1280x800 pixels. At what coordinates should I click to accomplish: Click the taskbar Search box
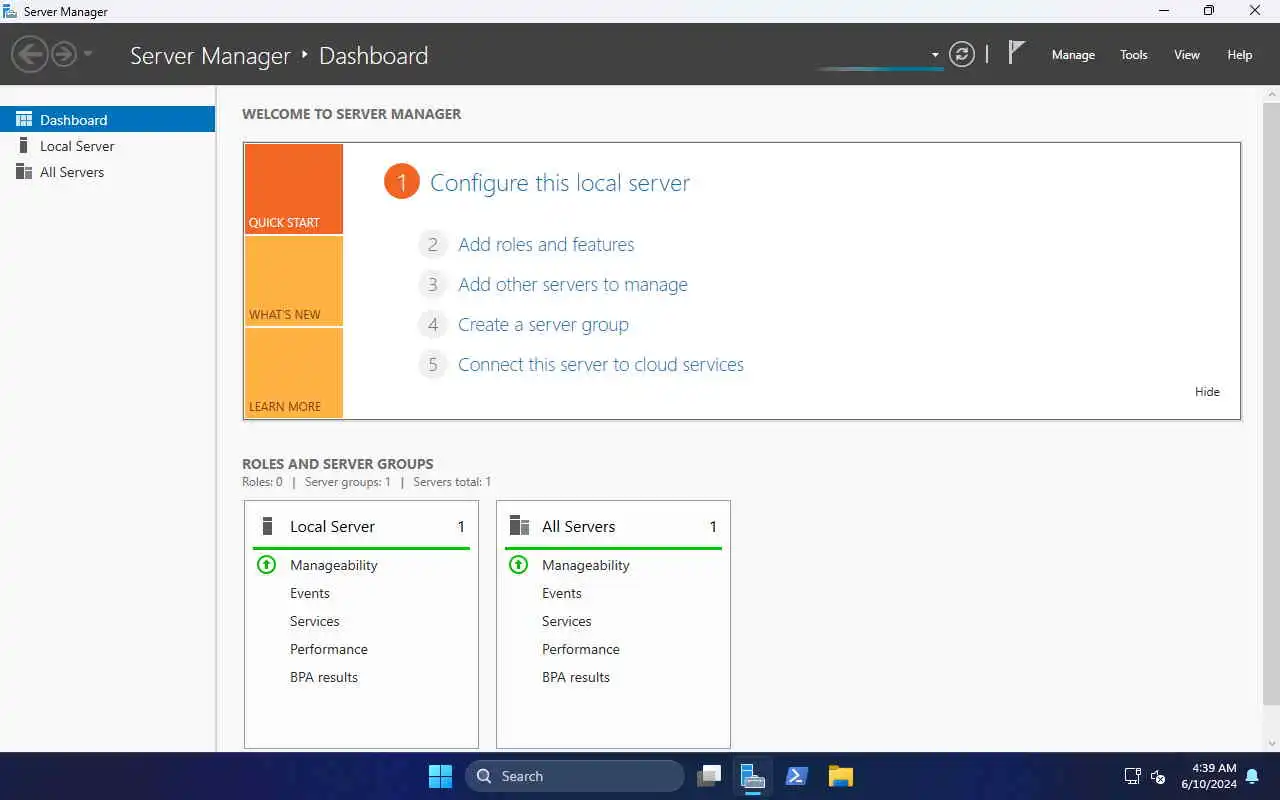point(575,776)
